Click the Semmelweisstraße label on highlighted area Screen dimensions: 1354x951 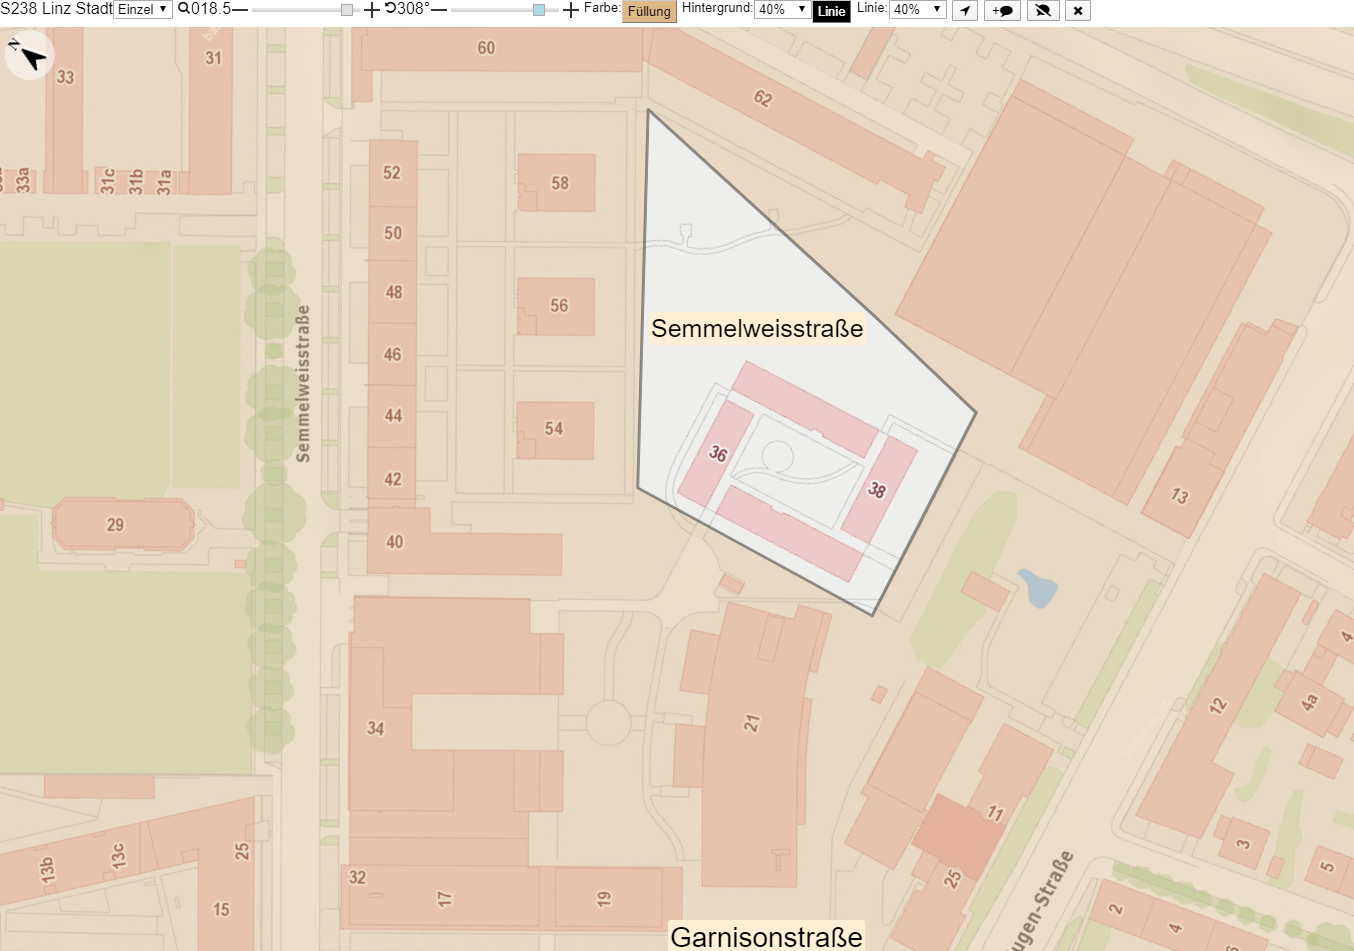[x=757, y=328]
